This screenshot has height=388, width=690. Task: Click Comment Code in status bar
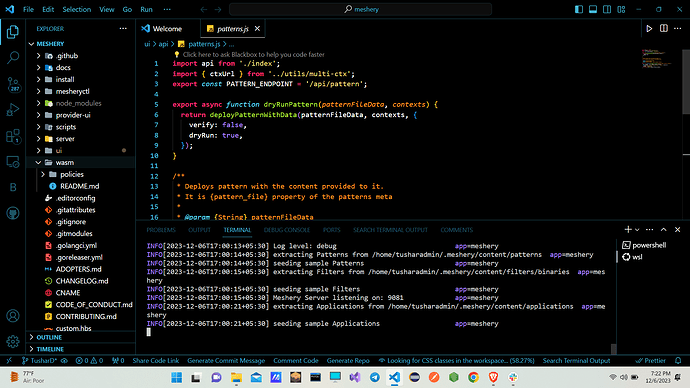[296, 360]
